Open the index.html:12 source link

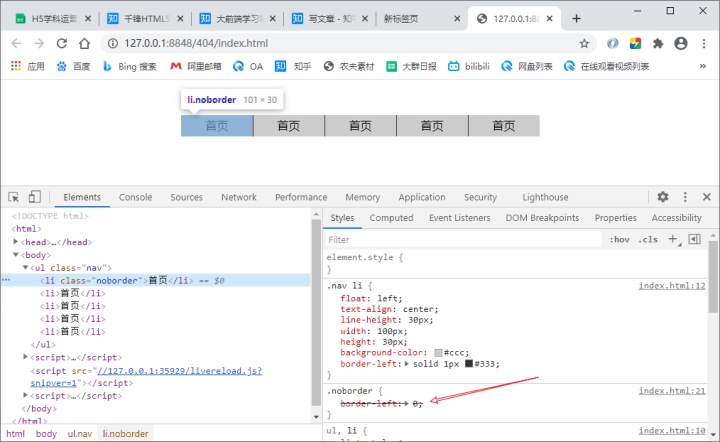tap(672, 286)
